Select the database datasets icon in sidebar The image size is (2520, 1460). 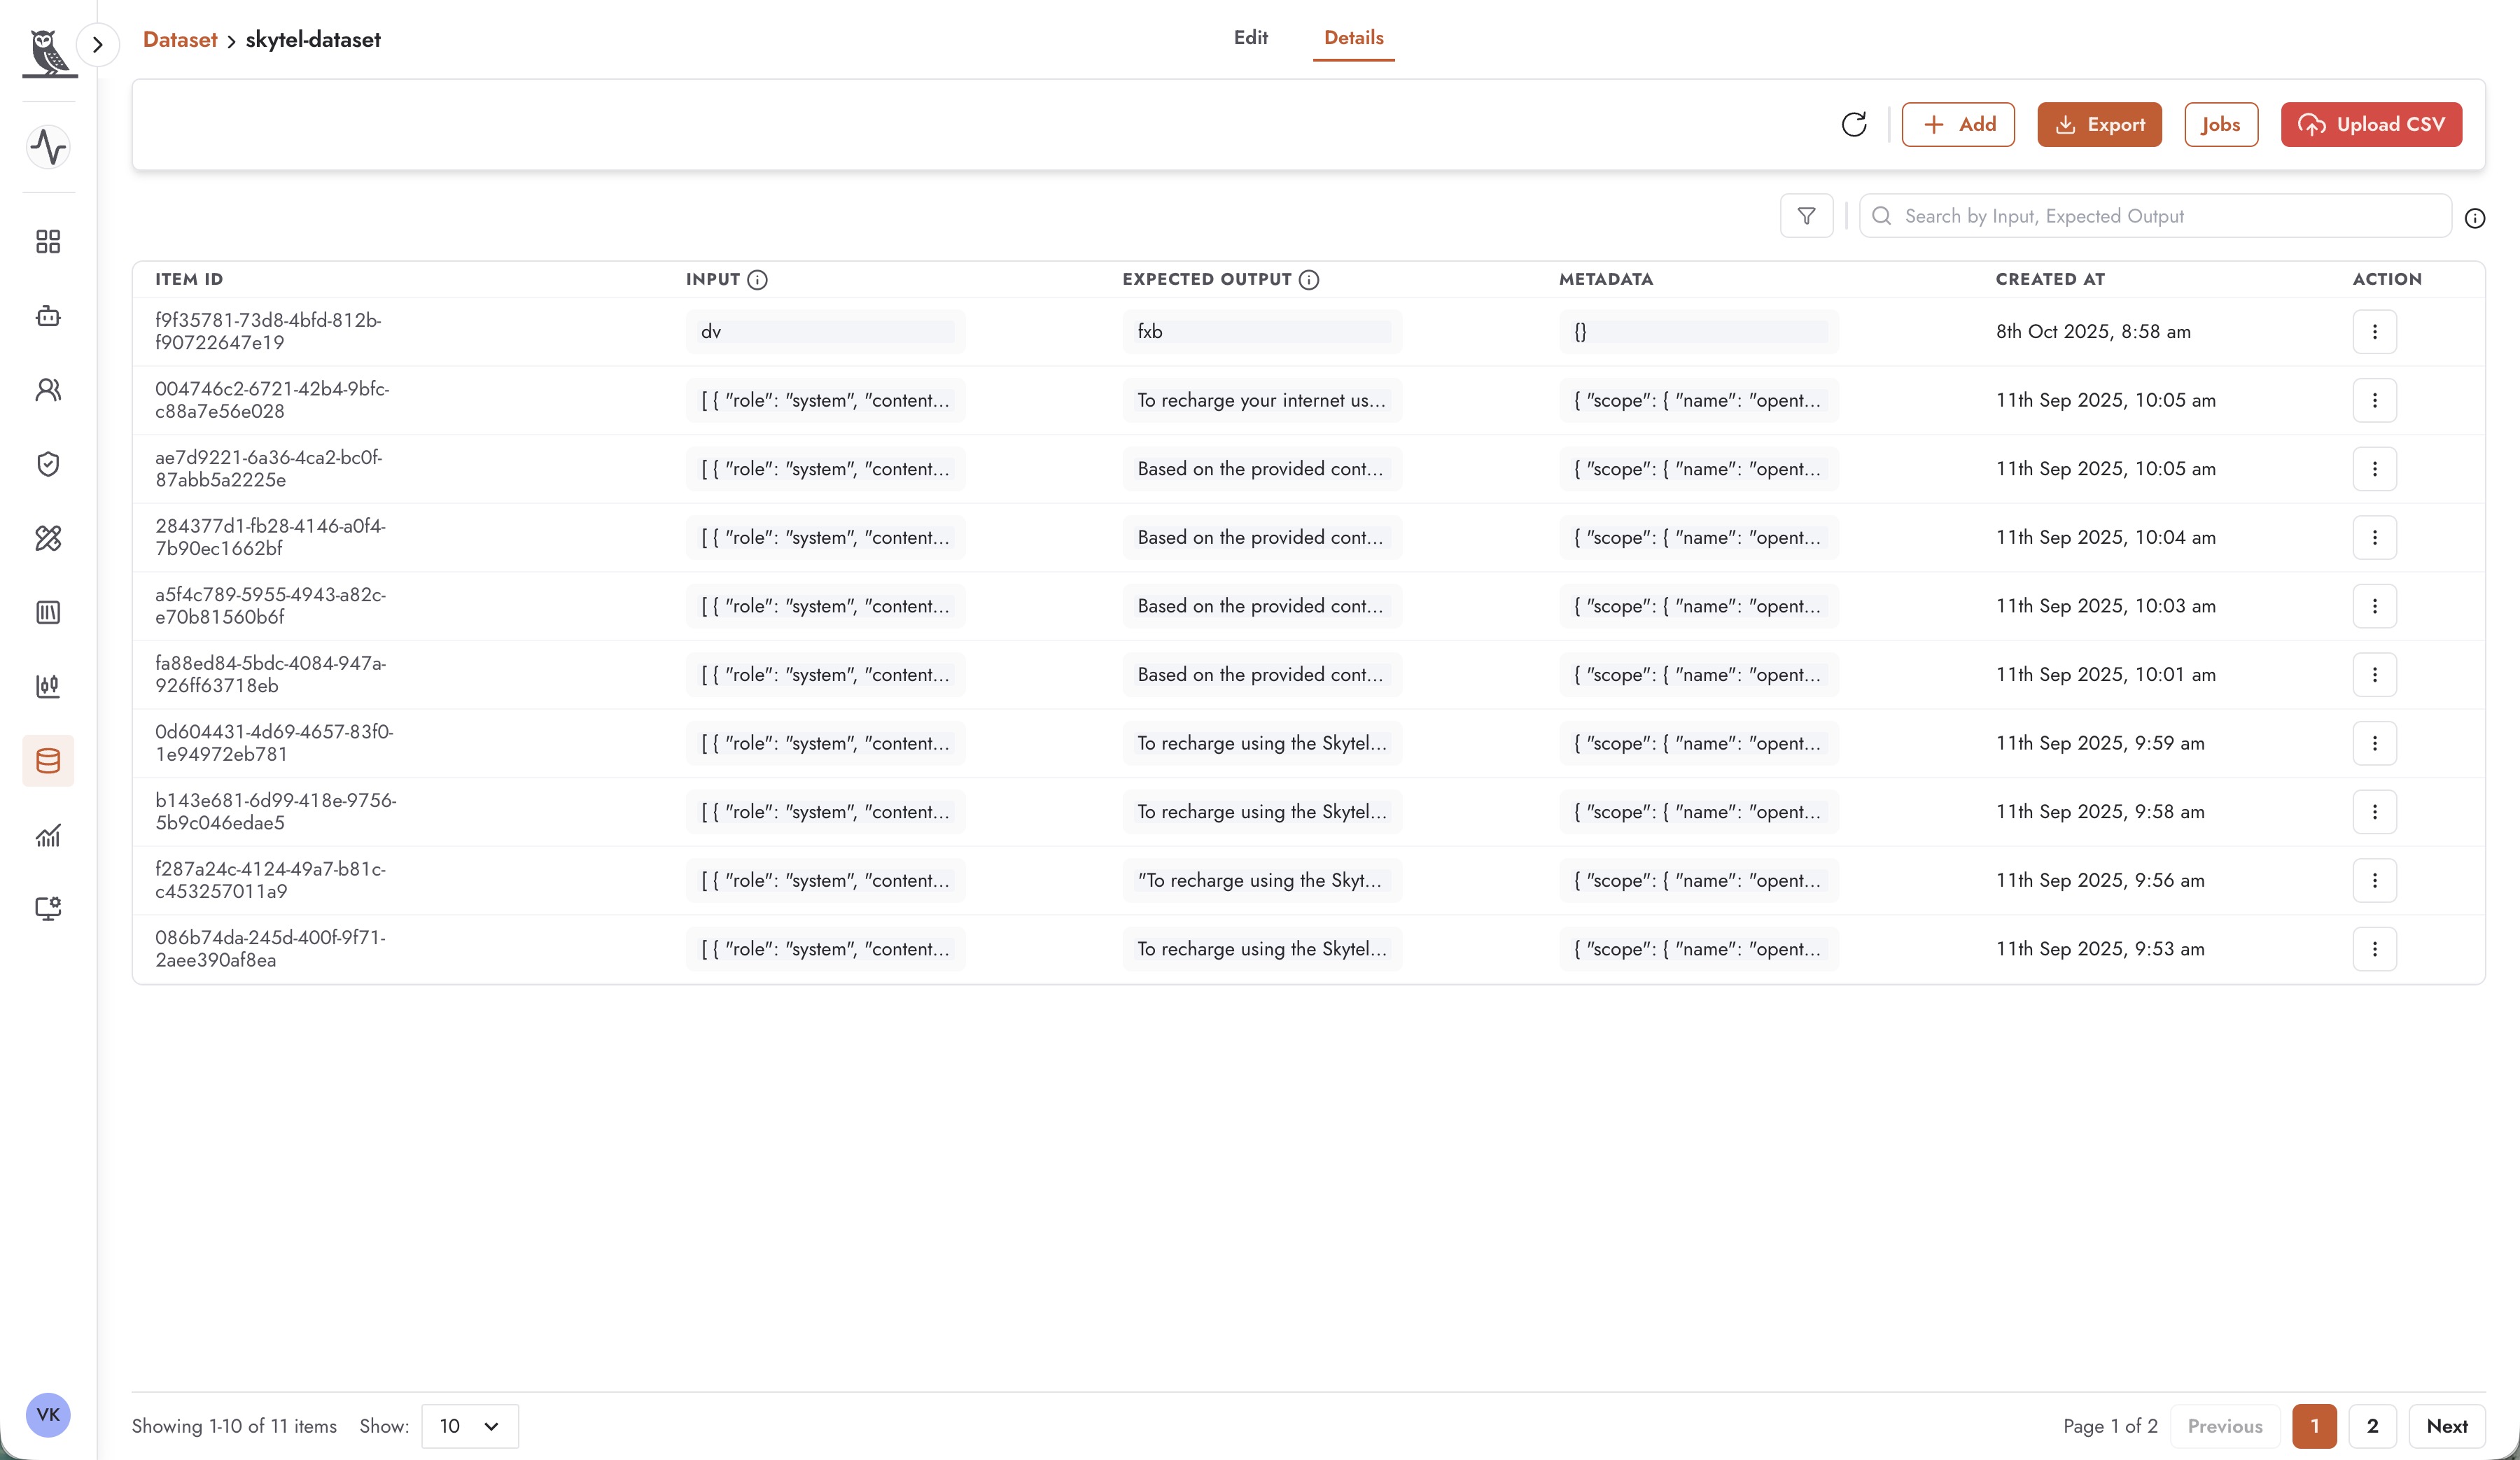(x=48, y=761)
